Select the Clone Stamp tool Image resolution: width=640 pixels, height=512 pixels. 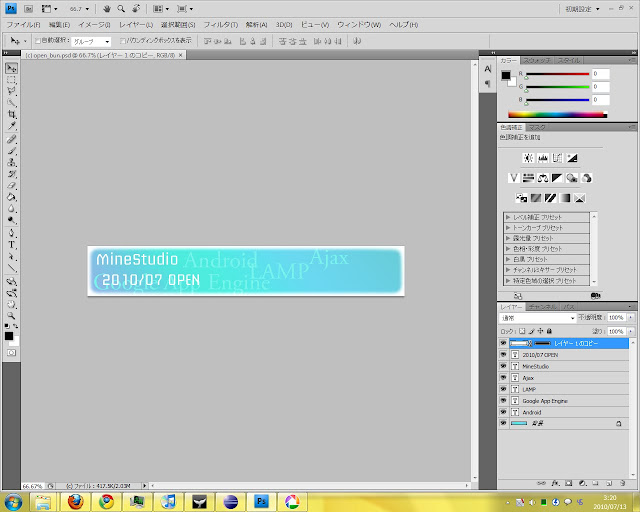pos(11,163)
